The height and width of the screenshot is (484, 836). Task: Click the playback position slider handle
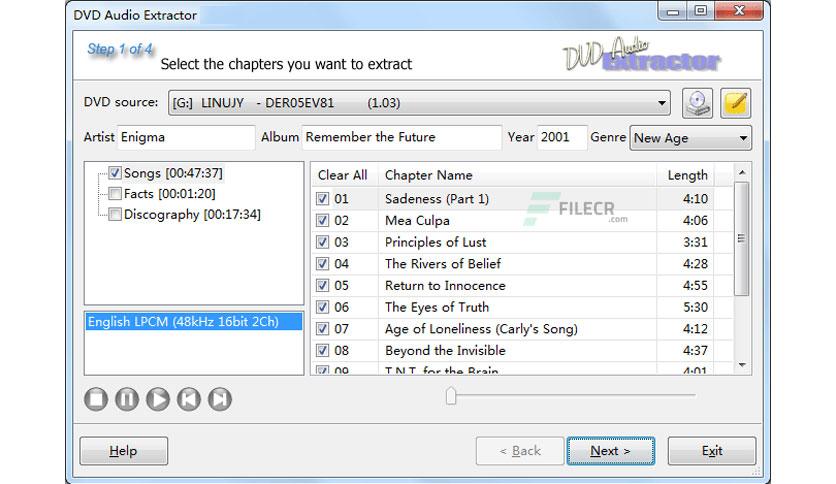click(451, 396)
